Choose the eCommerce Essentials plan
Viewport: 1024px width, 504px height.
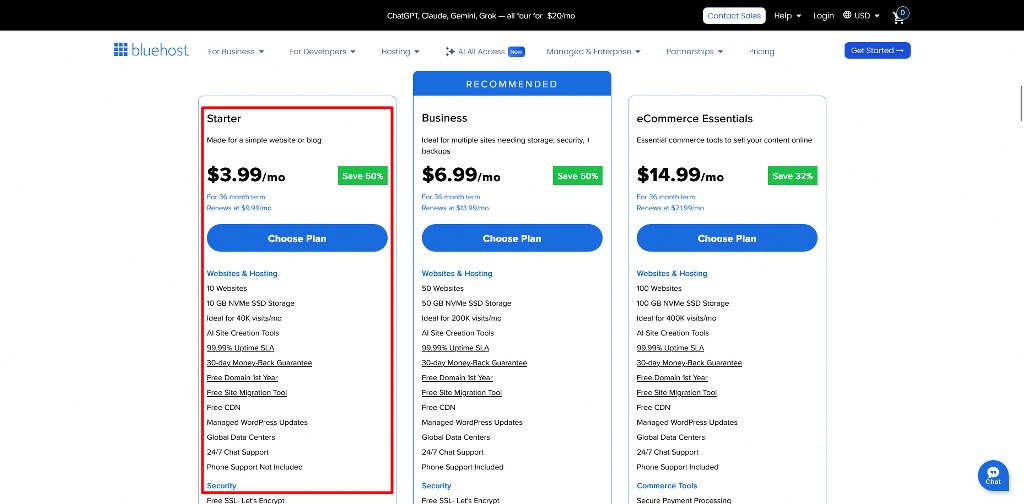tap(727, 238)
